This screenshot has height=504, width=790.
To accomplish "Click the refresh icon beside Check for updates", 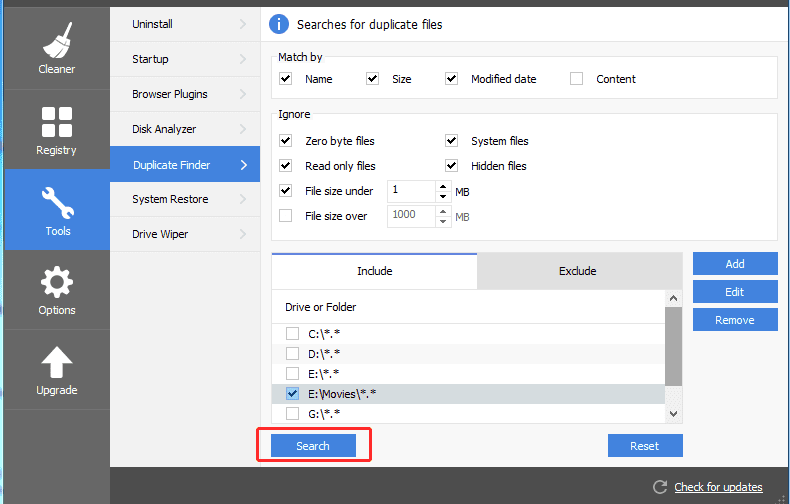I will tap(660, 487).
